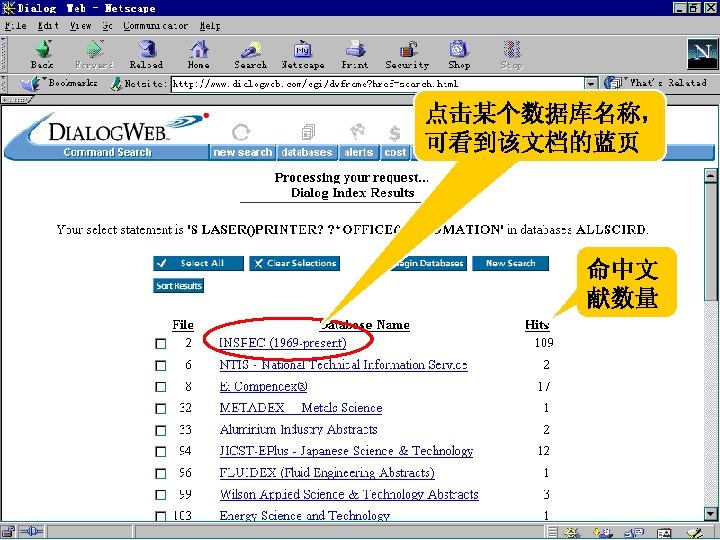This screenshot has width=720, height=540.
Task: Click the icon above alerts
Action: click(358, 131)
